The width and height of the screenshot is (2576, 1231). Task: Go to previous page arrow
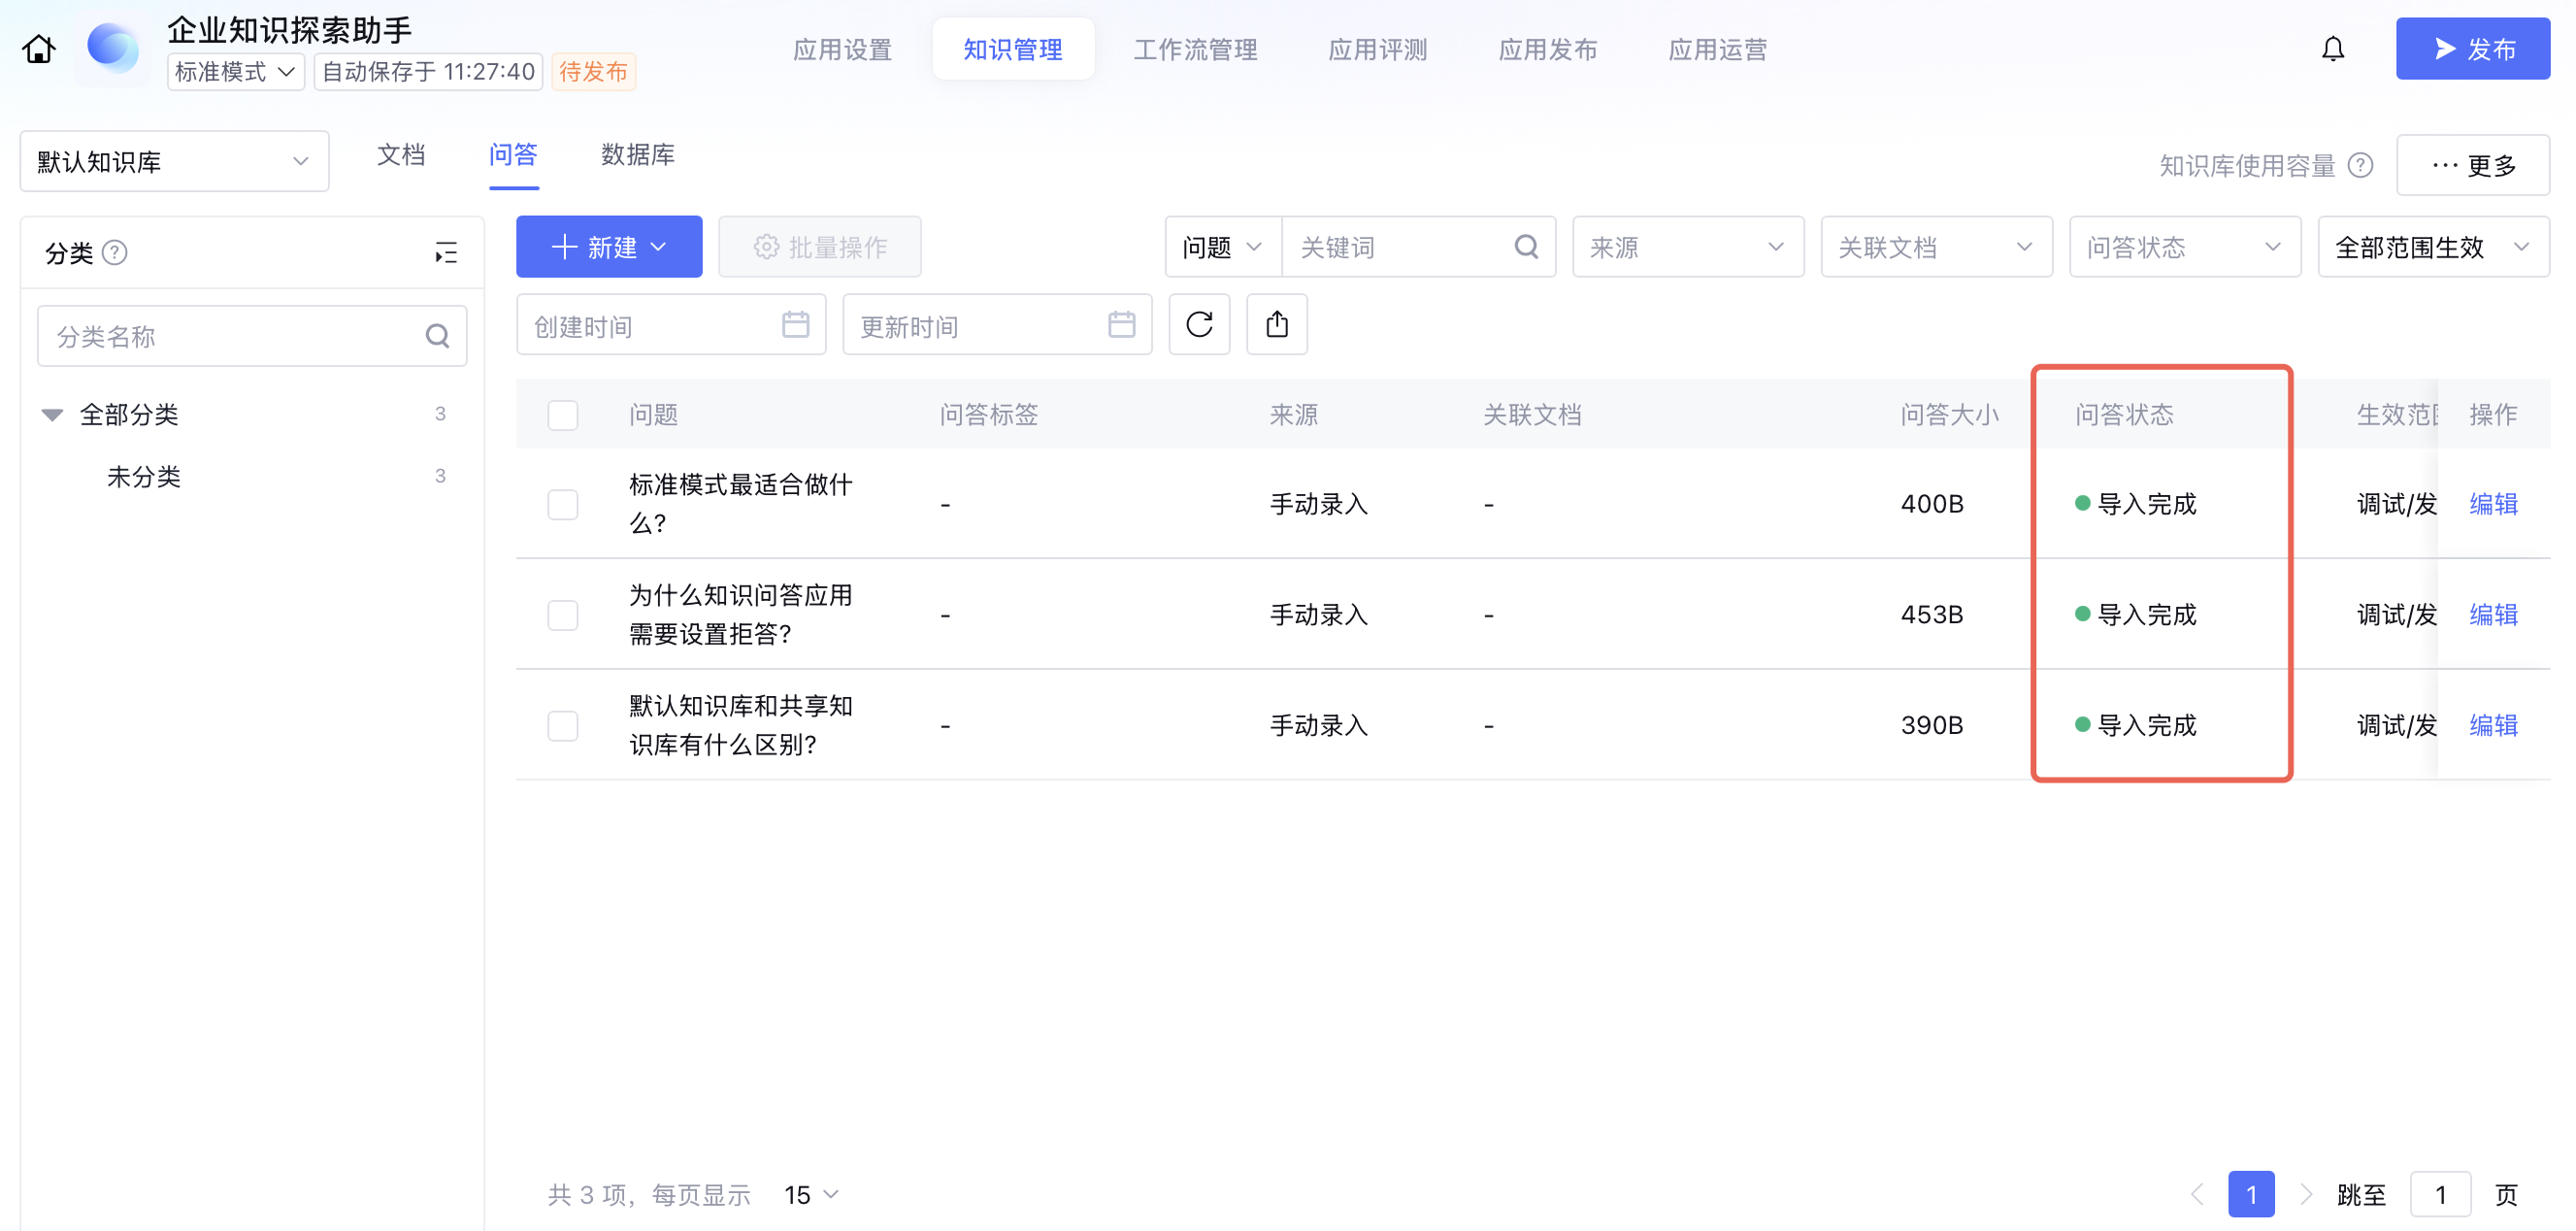point(2197,1194)
